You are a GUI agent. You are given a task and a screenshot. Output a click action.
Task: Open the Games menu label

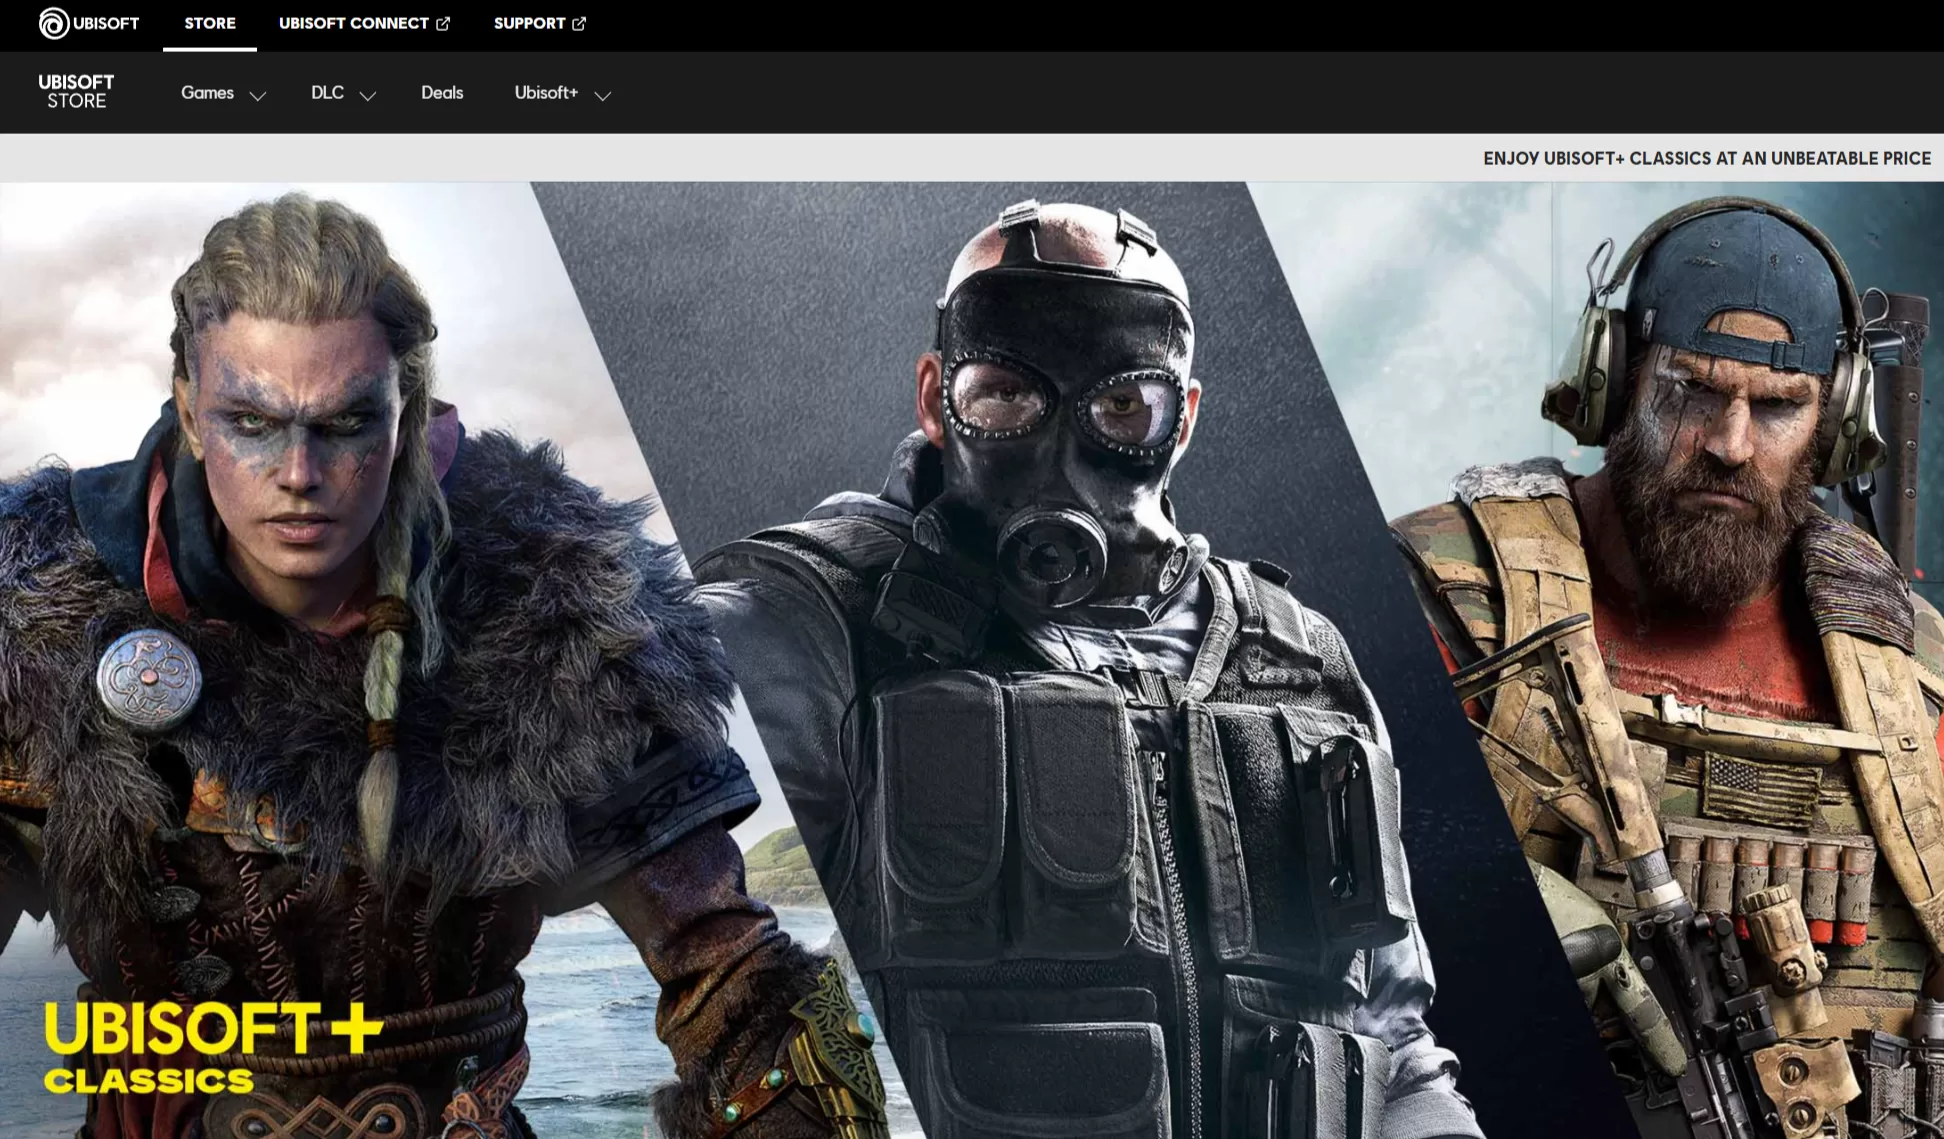click(x=207, y=92)
